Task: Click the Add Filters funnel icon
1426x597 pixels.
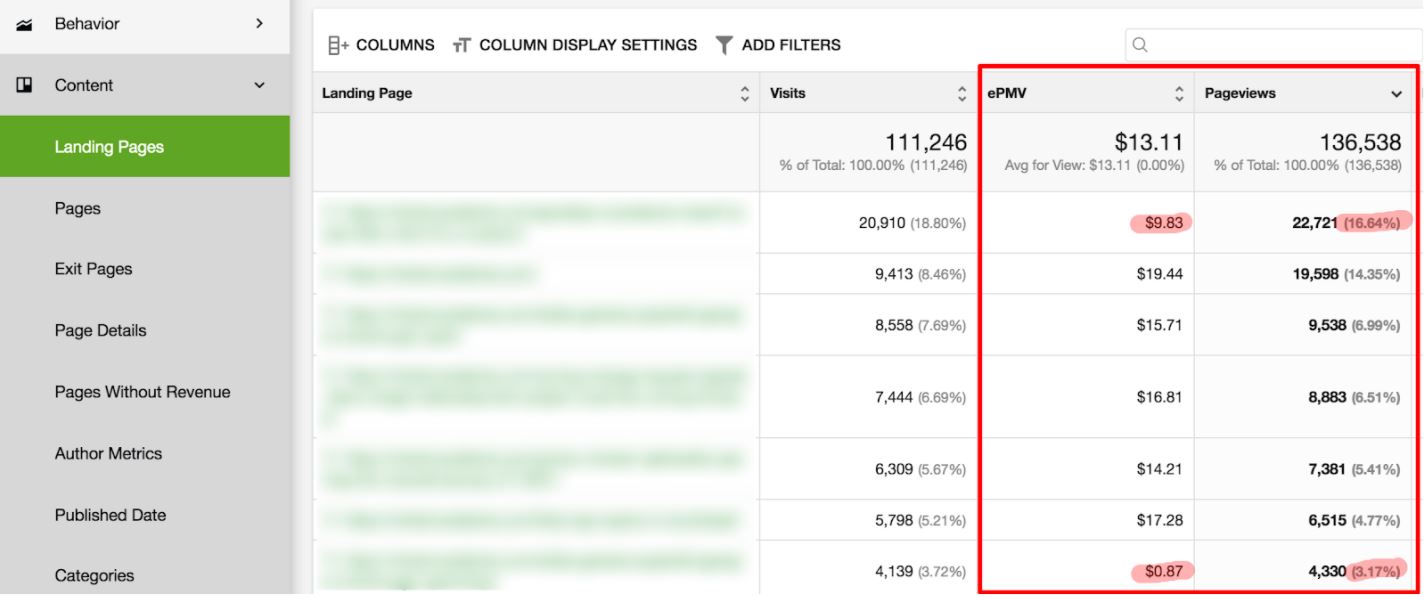Action: [x=724, y=45]
